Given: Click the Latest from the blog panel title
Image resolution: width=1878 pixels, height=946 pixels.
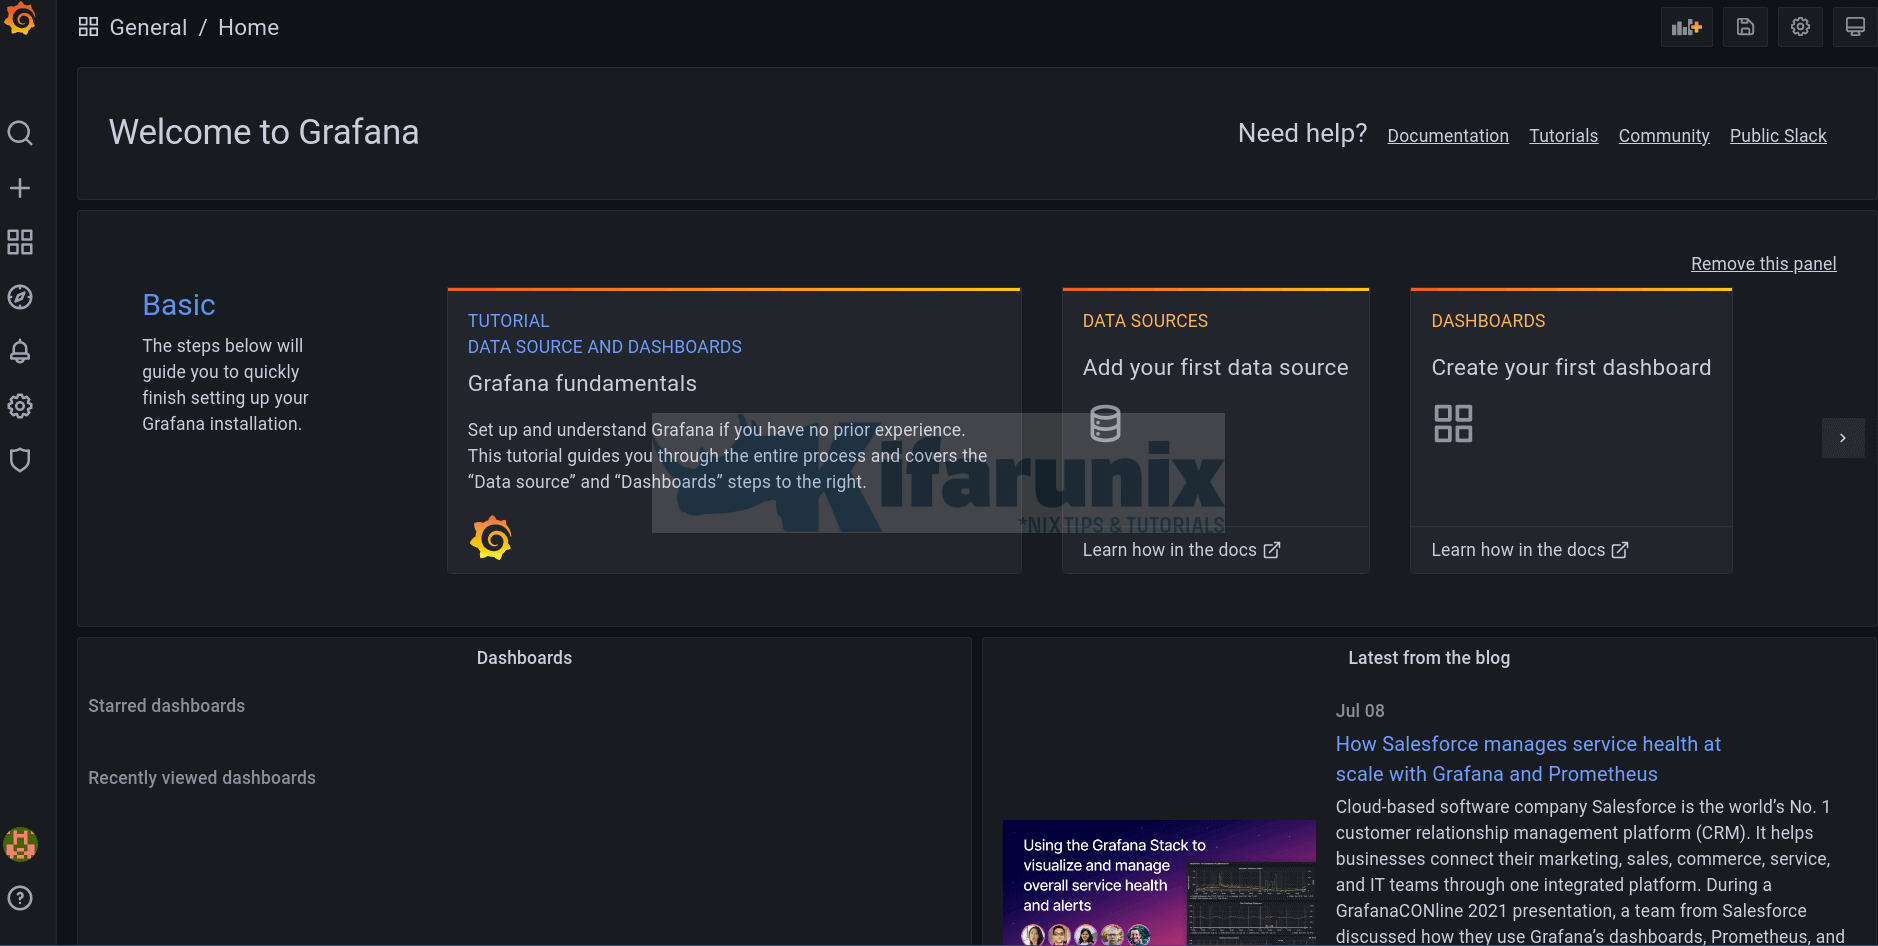Looking at the screenshot, I should 1429,658.
